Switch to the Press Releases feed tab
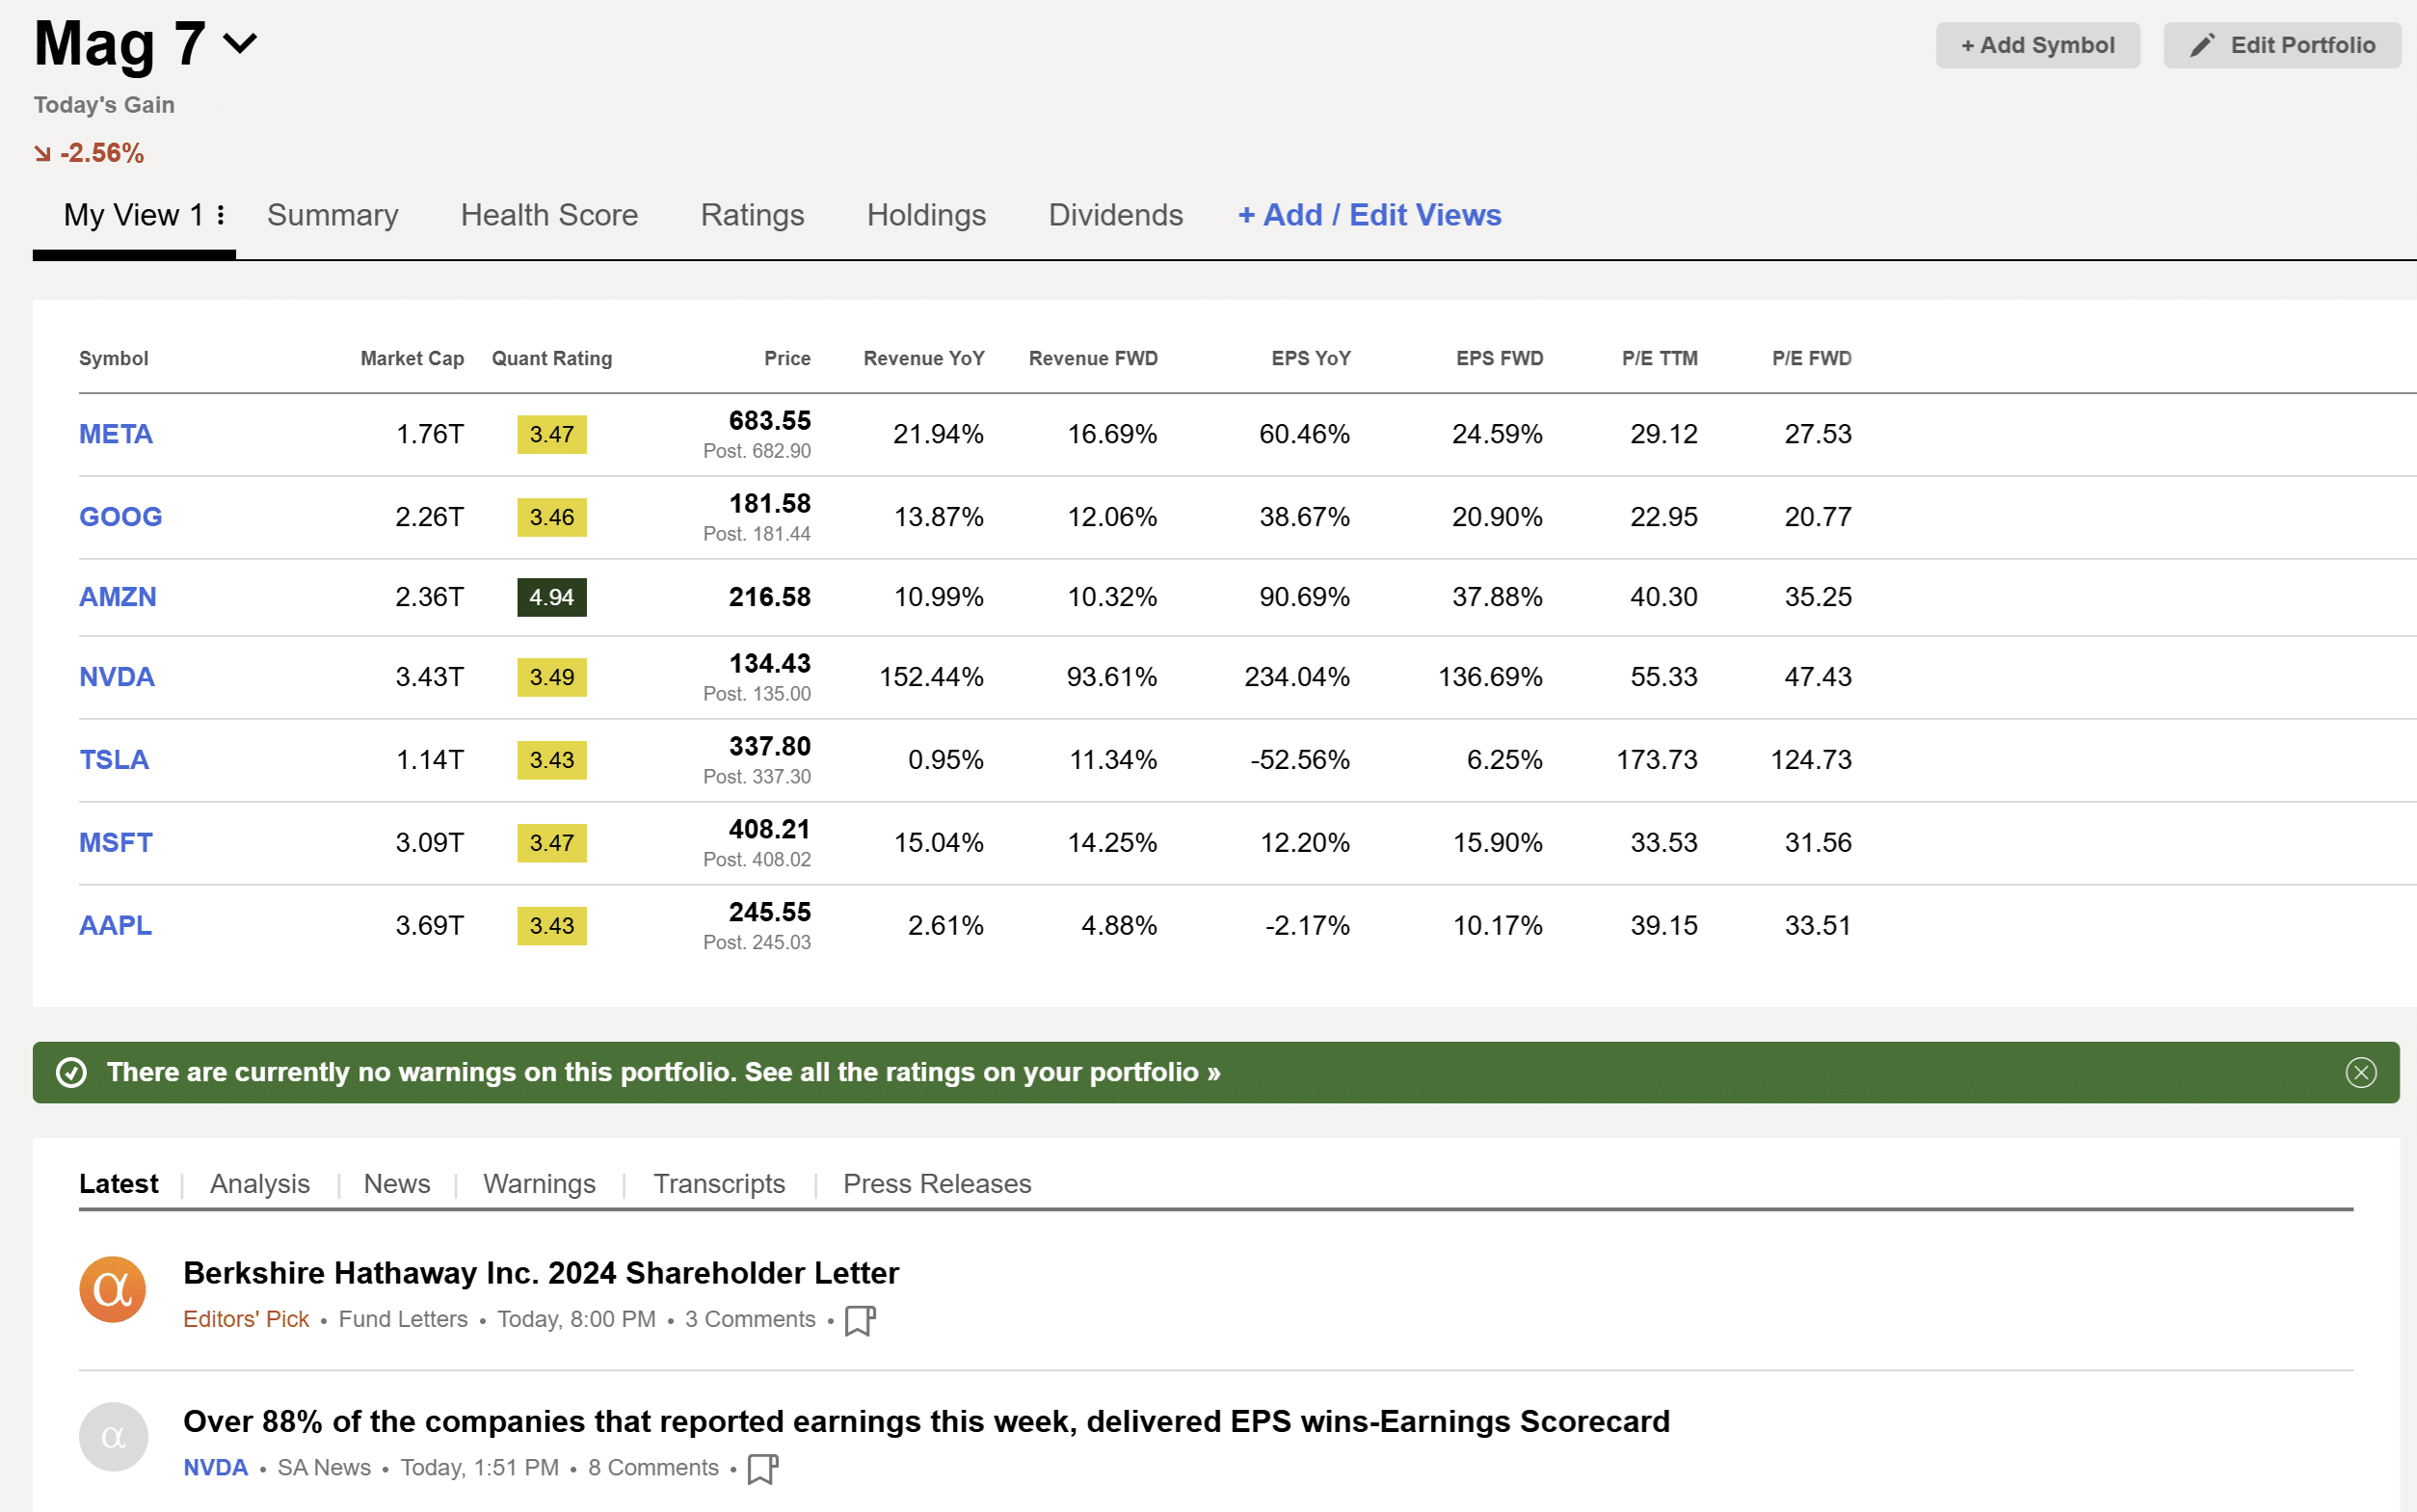The height and width of the screenshot is (1512, 2417). 937,1184
